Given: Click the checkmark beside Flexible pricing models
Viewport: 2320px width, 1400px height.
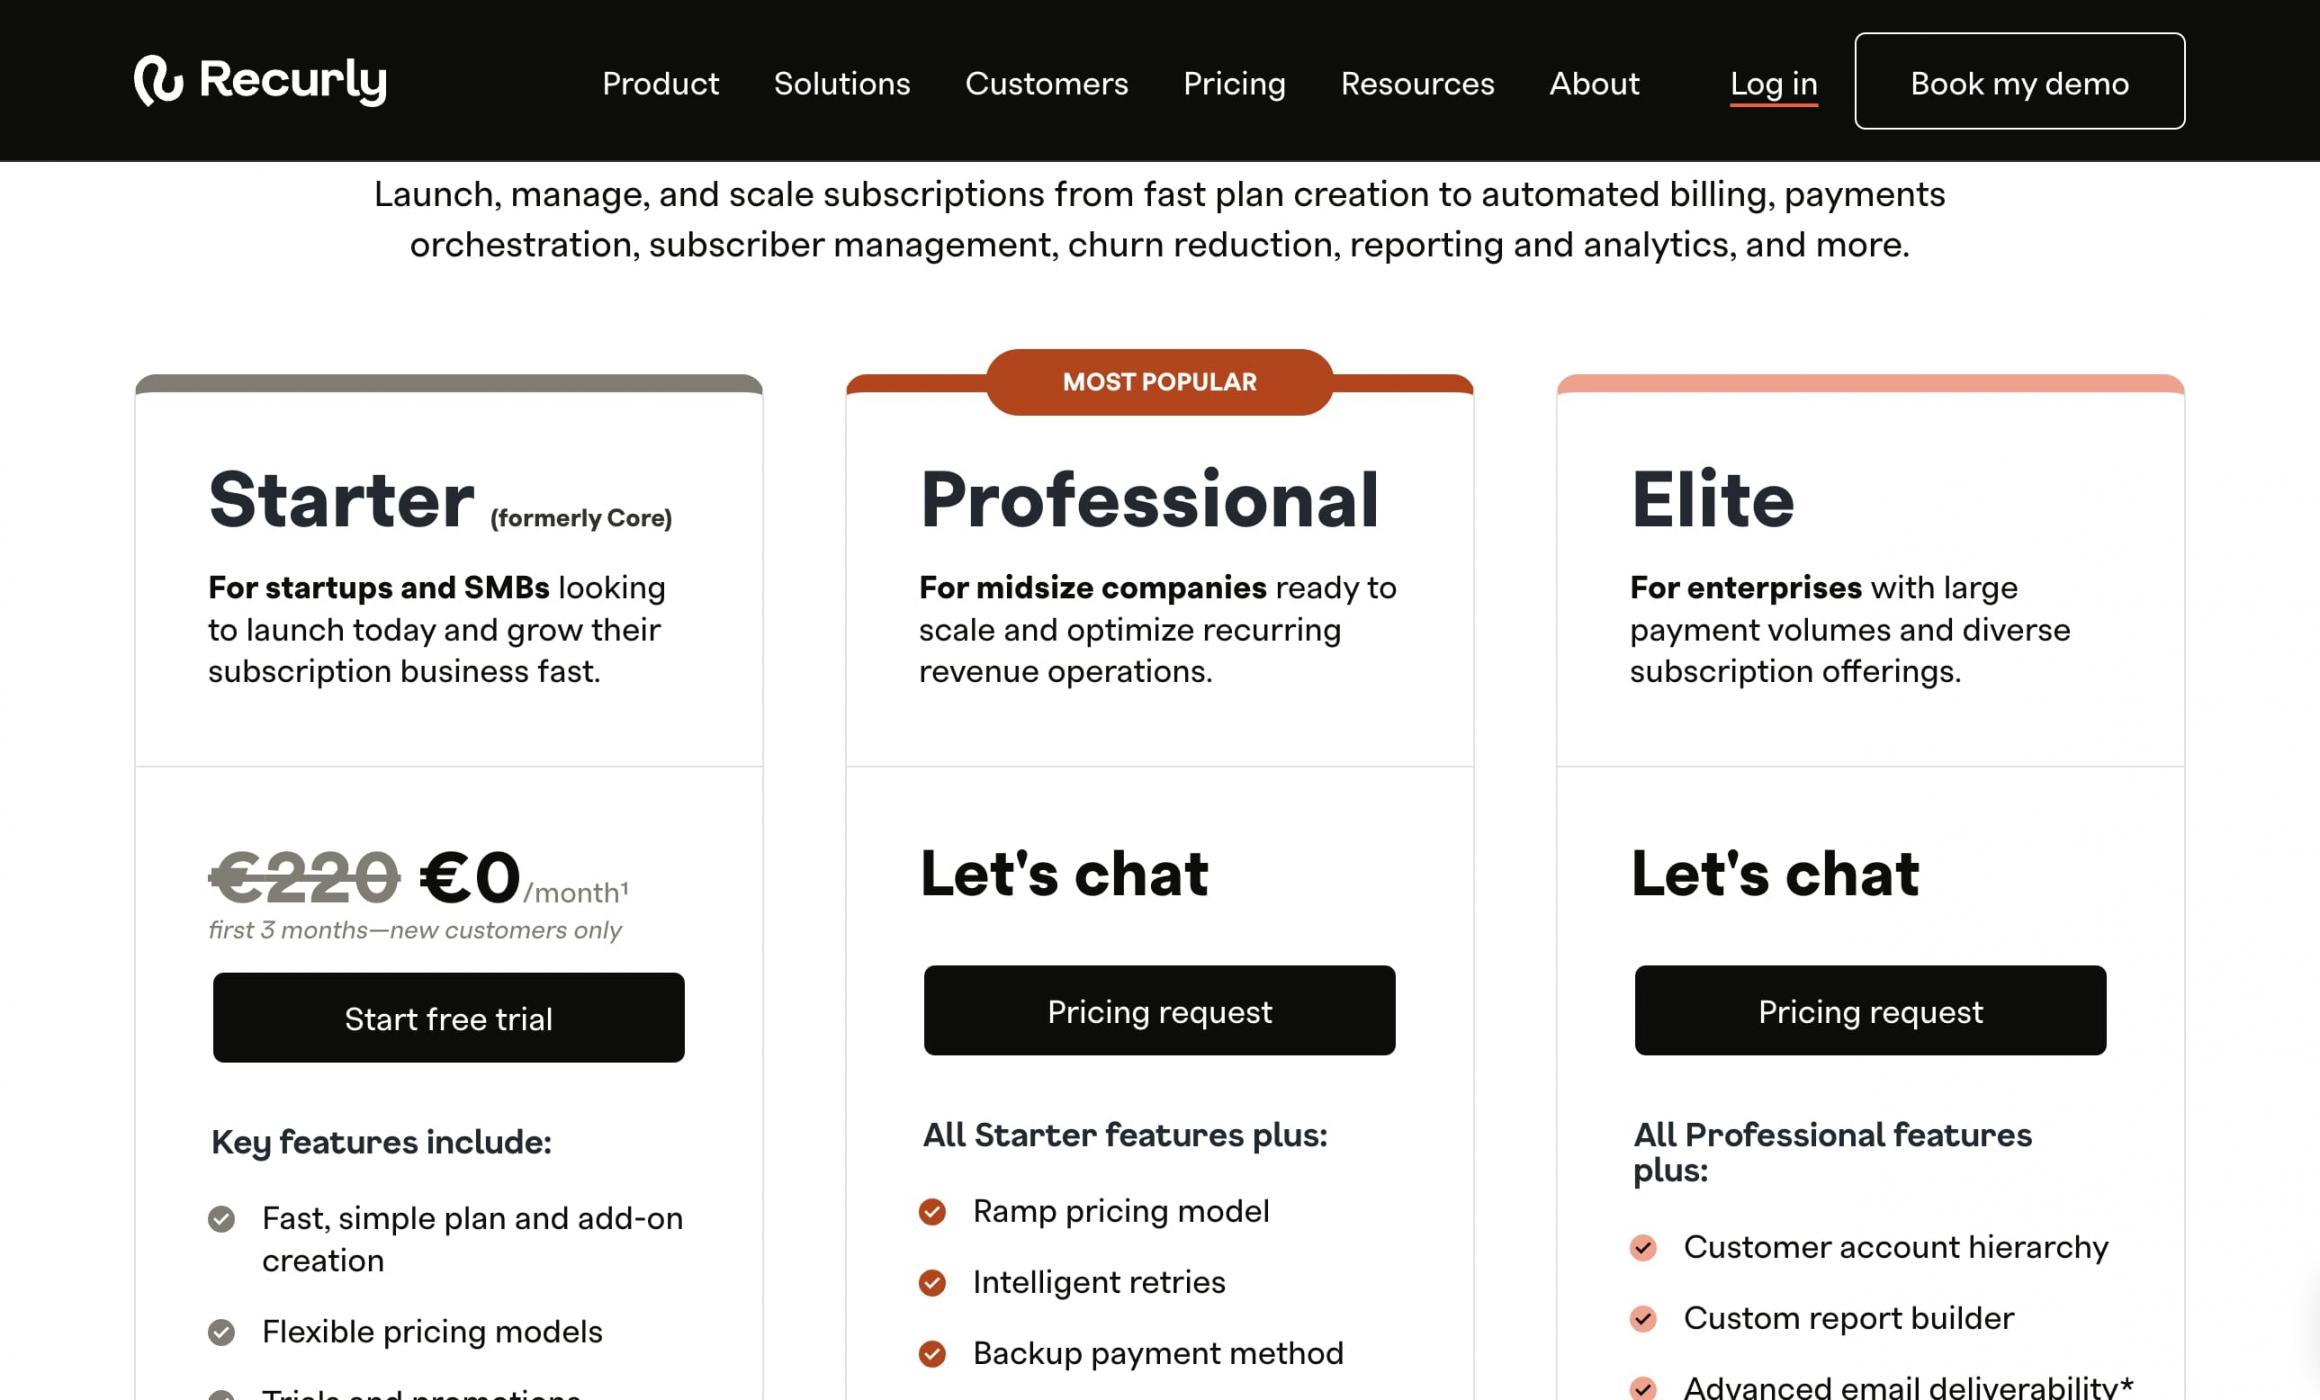Looking at the screenshot, I should (x=221, y=1332).
